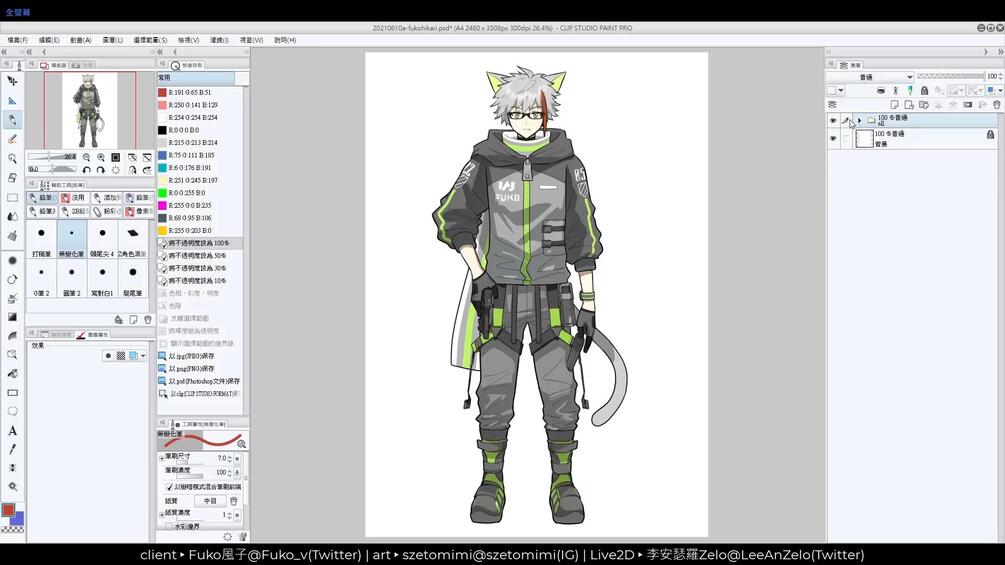The height and width of the screenshot is (565, 1005).
Task: Toggle watercolor border checkbox in tool property
Action: coord(169,526)
